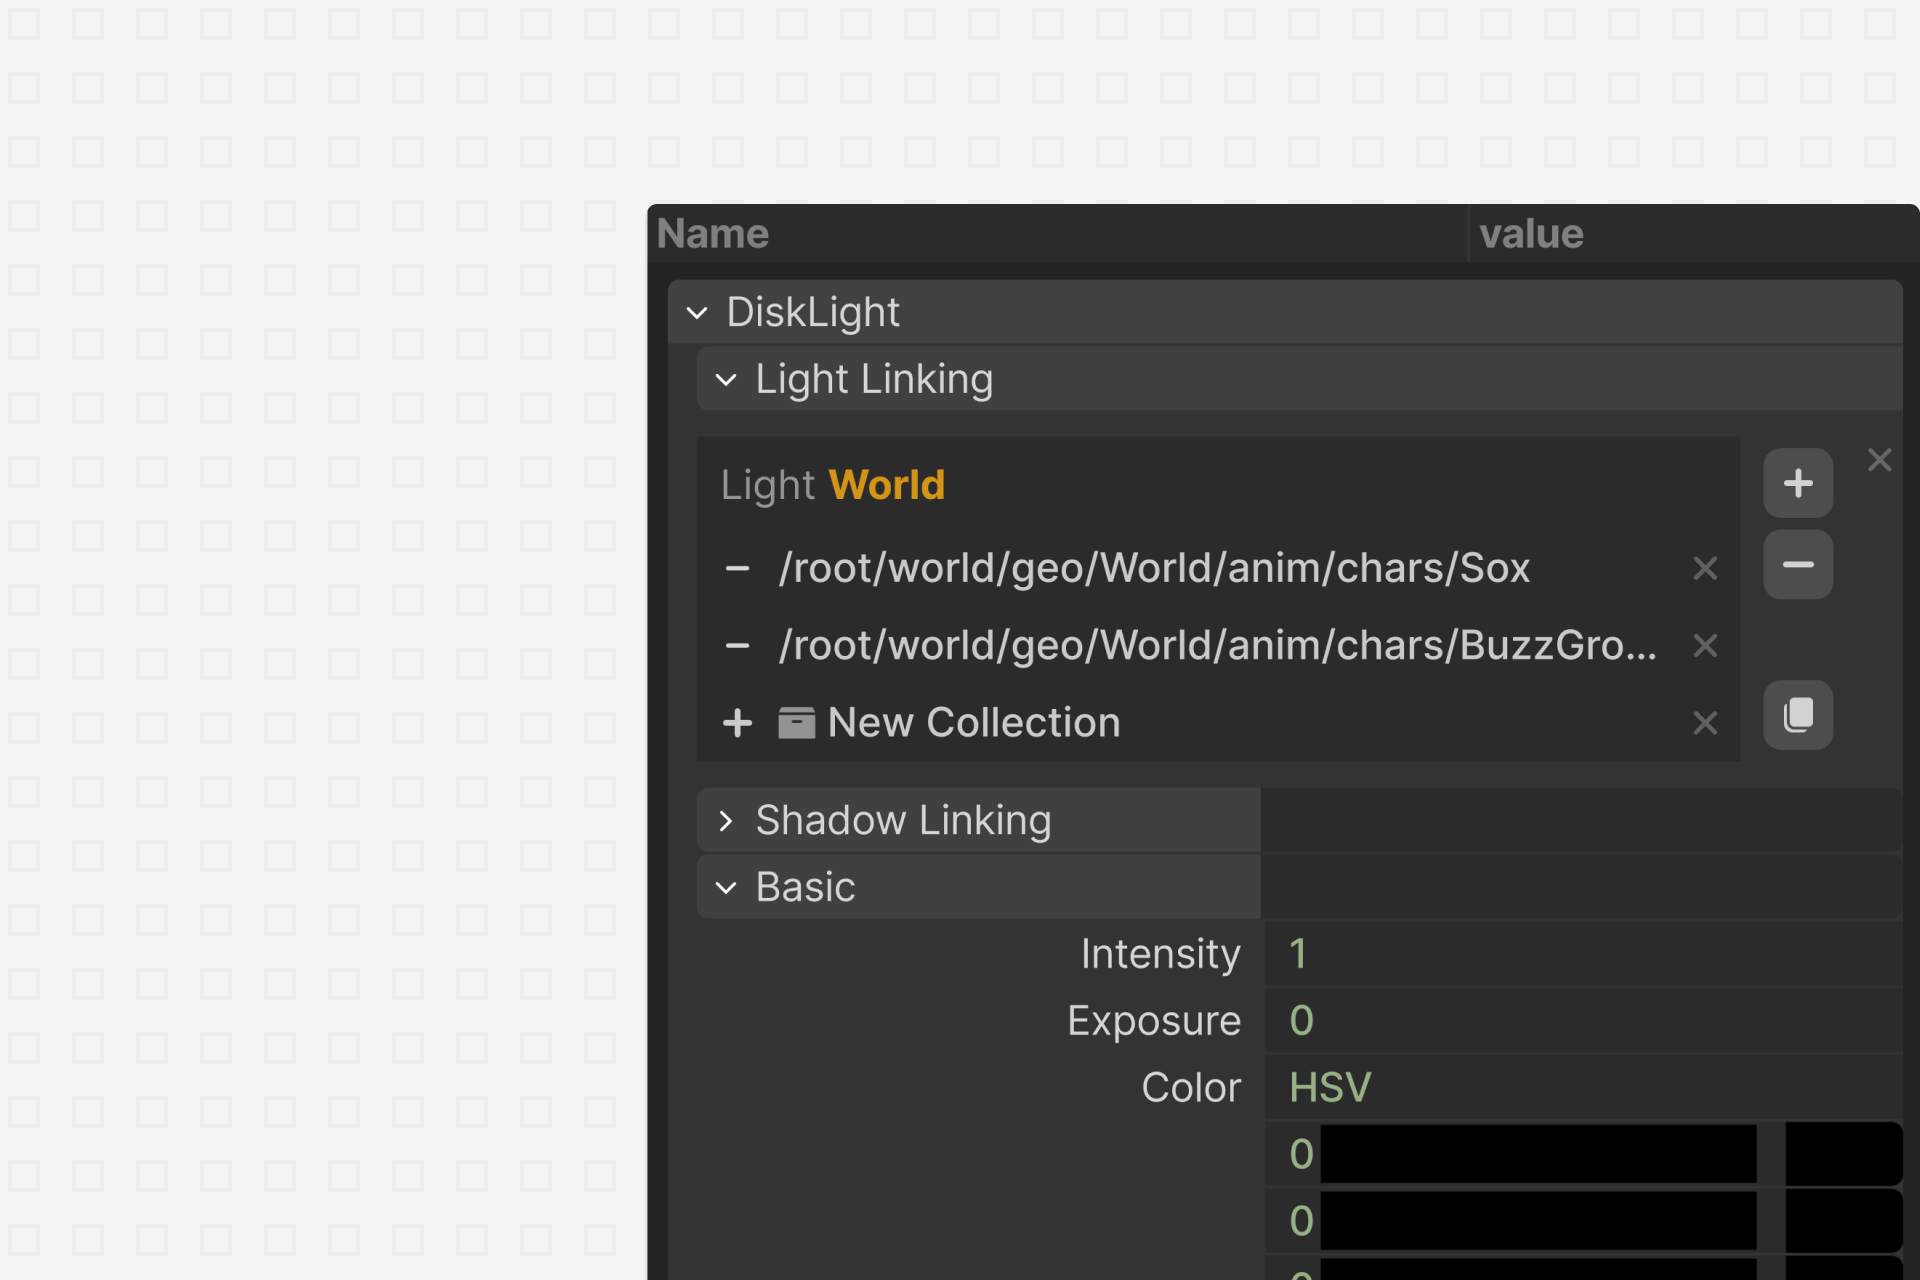Remove the Sox path entry with X
The image size is (1920, 1280).
click(x=1705, y=569)
